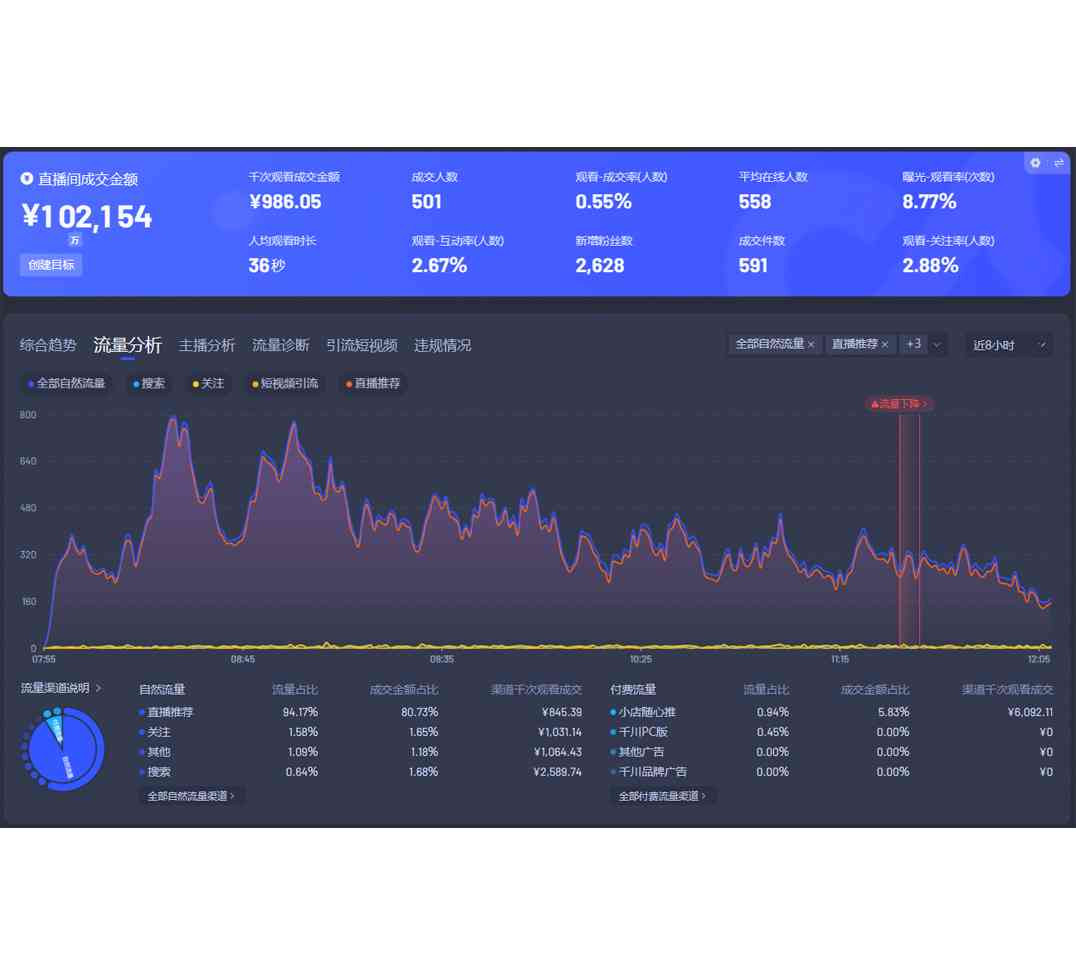Open the 近8小时 time range dropdown
The image size is (1076, 976).
pos(1008,344)
